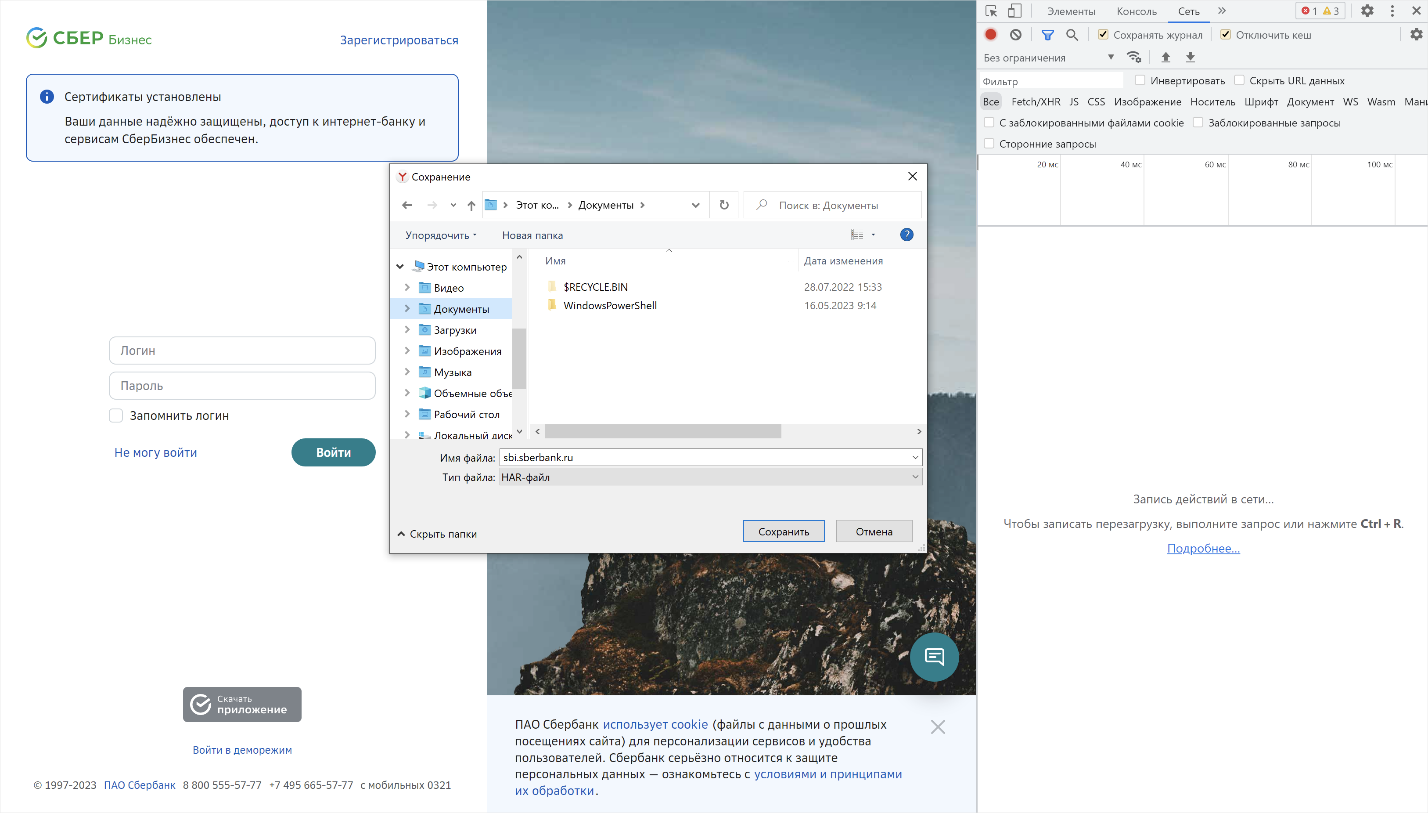Tick Запомнить логин
This screenshot has height=813, width=1428.
tap(116, 415)
